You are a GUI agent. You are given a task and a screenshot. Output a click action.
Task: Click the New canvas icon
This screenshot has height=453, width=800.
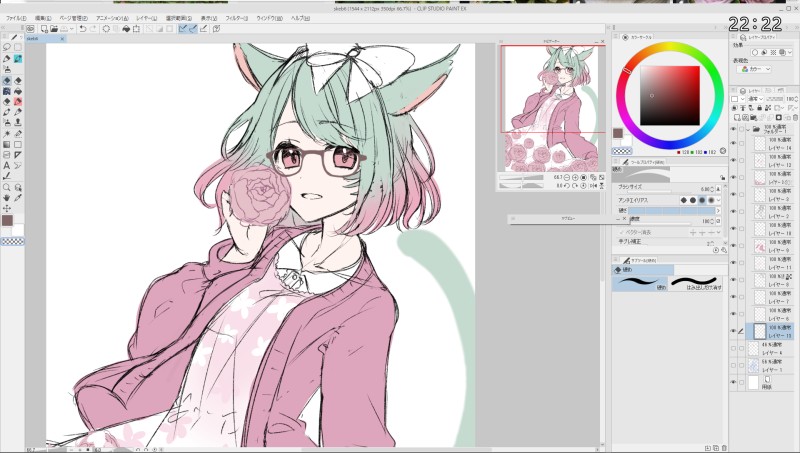pos(44,29)
